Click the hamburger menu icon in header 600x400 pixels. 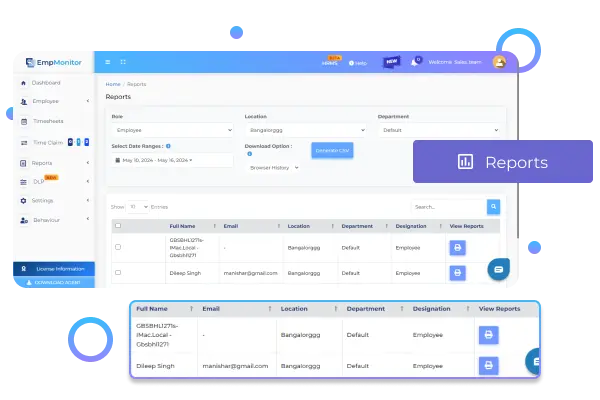coord(108,62)
